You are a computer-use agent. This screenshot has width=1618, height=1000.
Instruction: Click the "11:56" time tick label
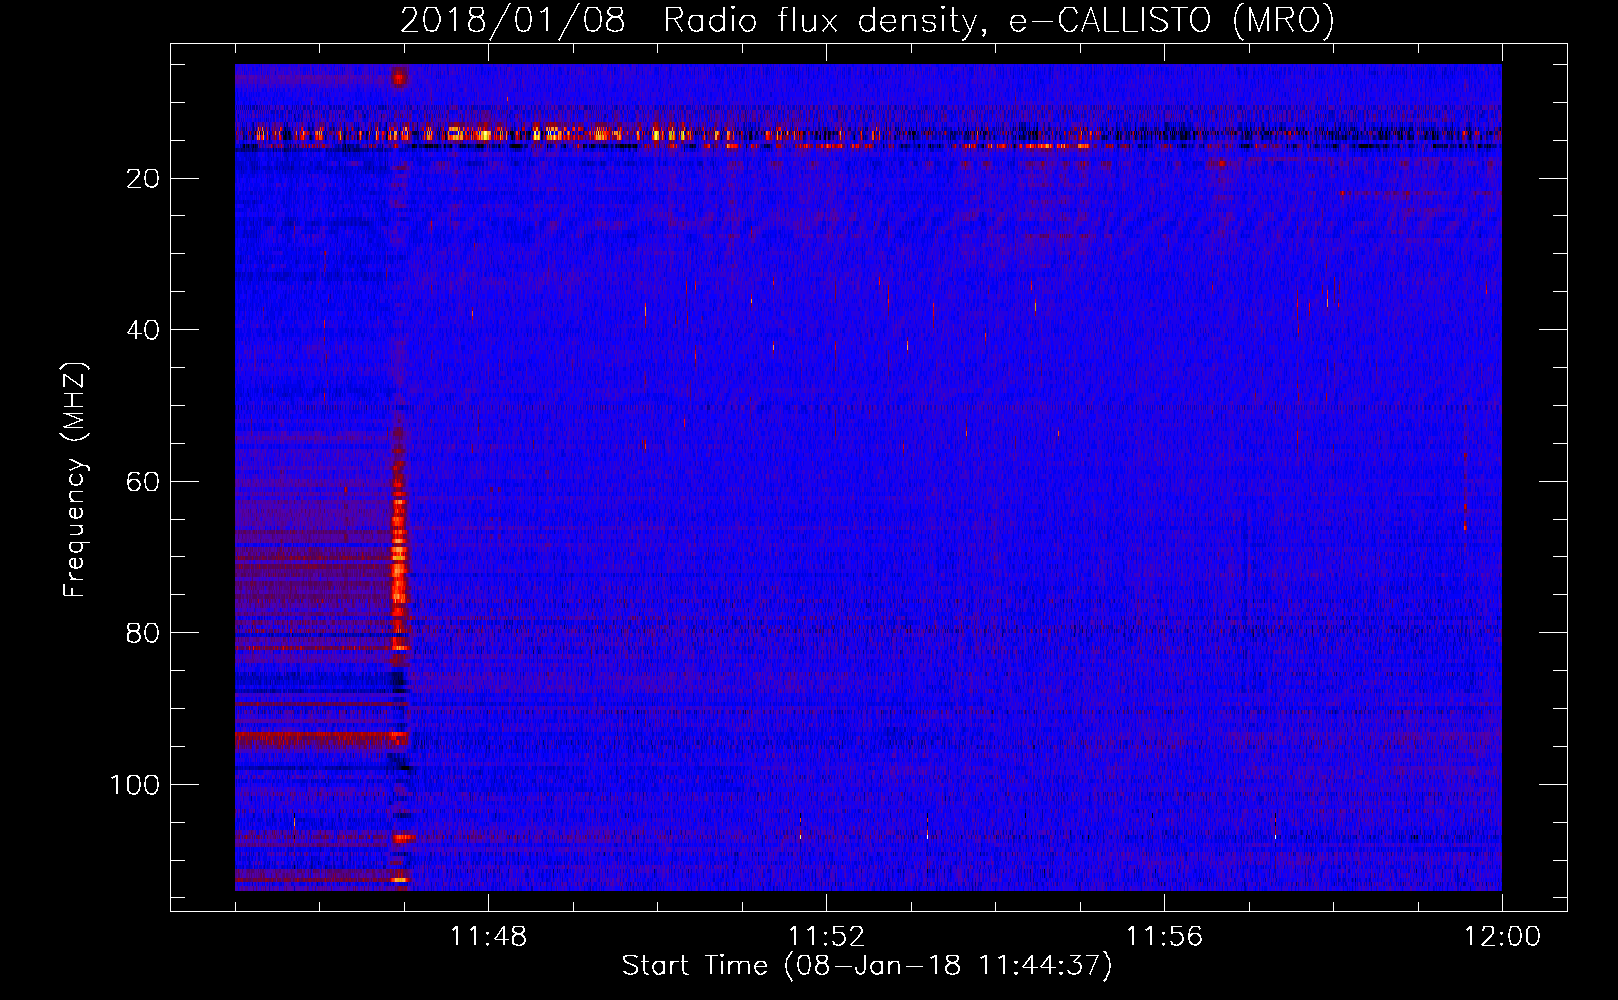pos(1164,937)
